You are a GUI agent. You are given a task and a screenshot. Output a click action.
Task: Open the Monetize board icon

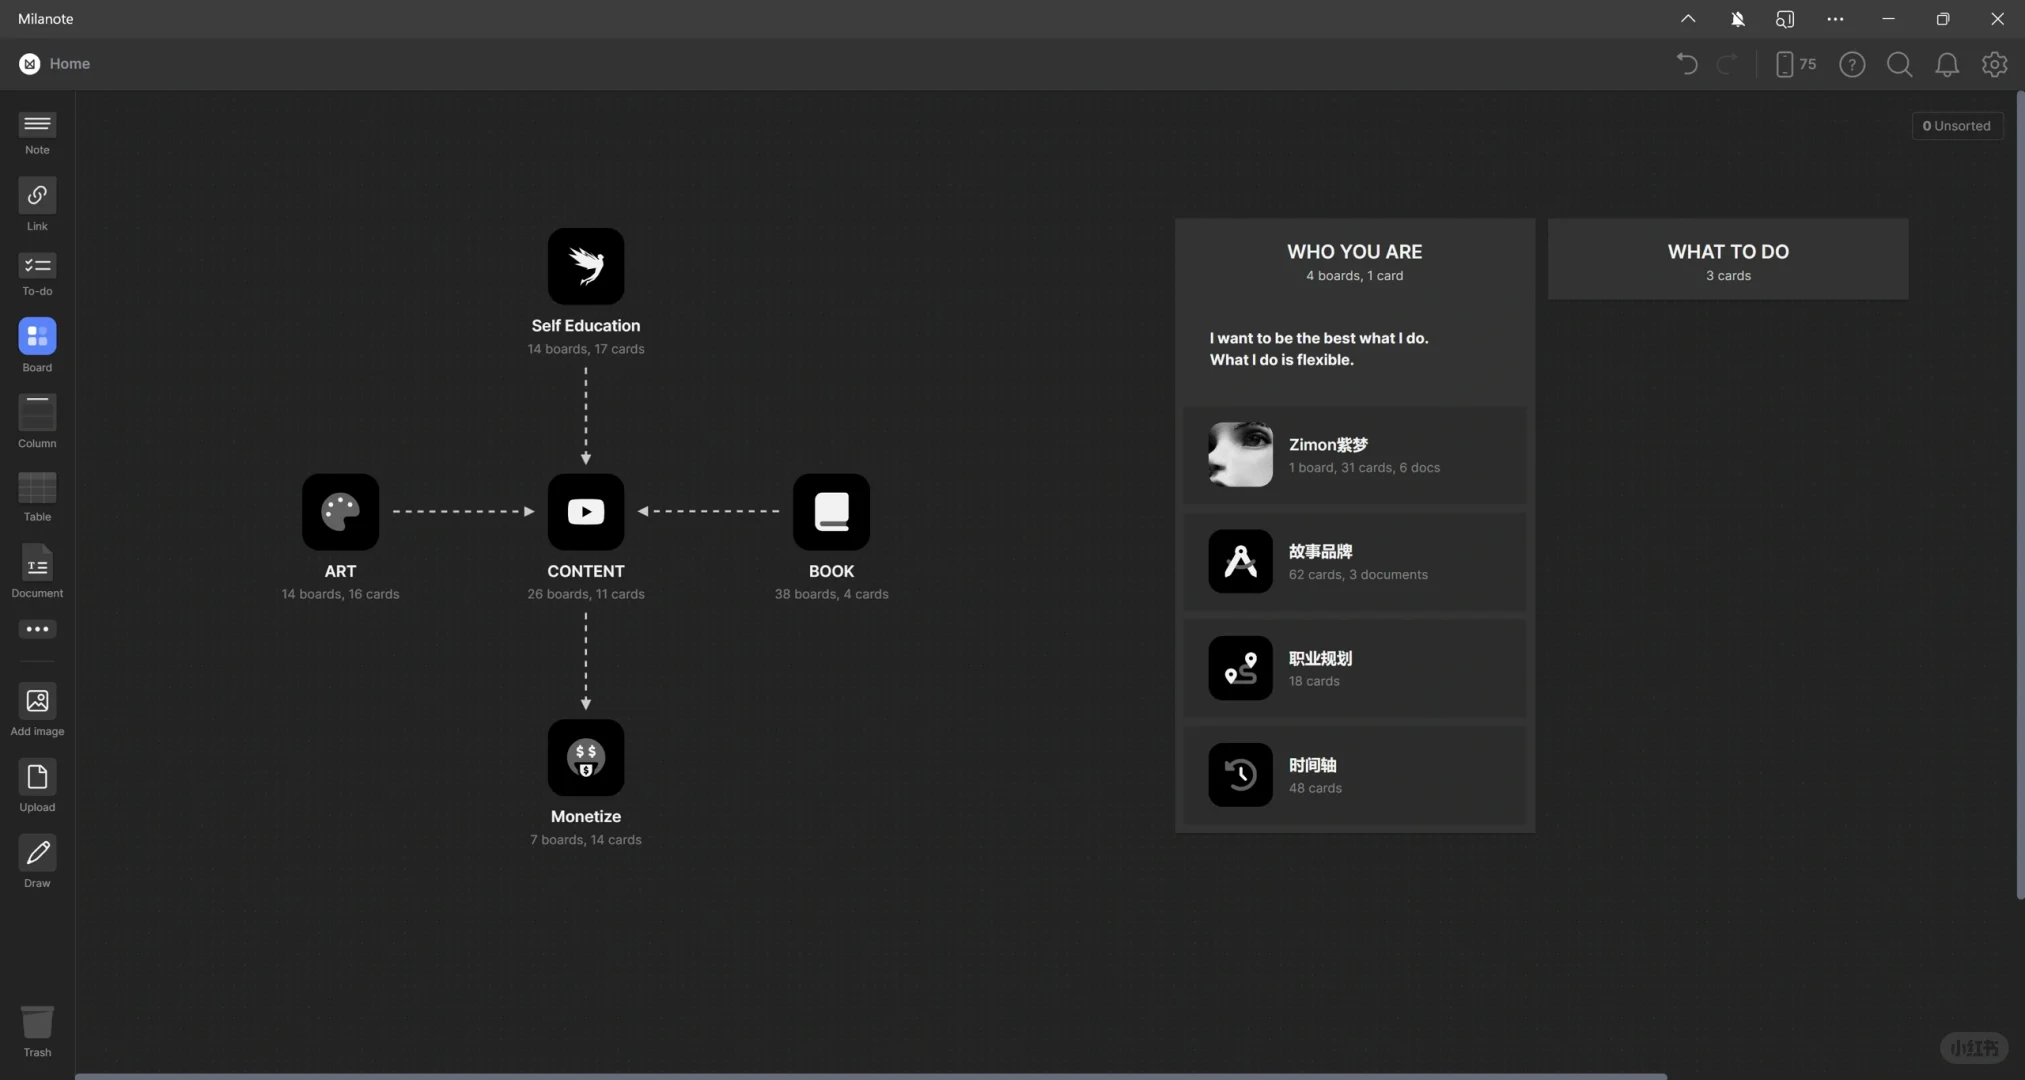click(x=586, y=758)
